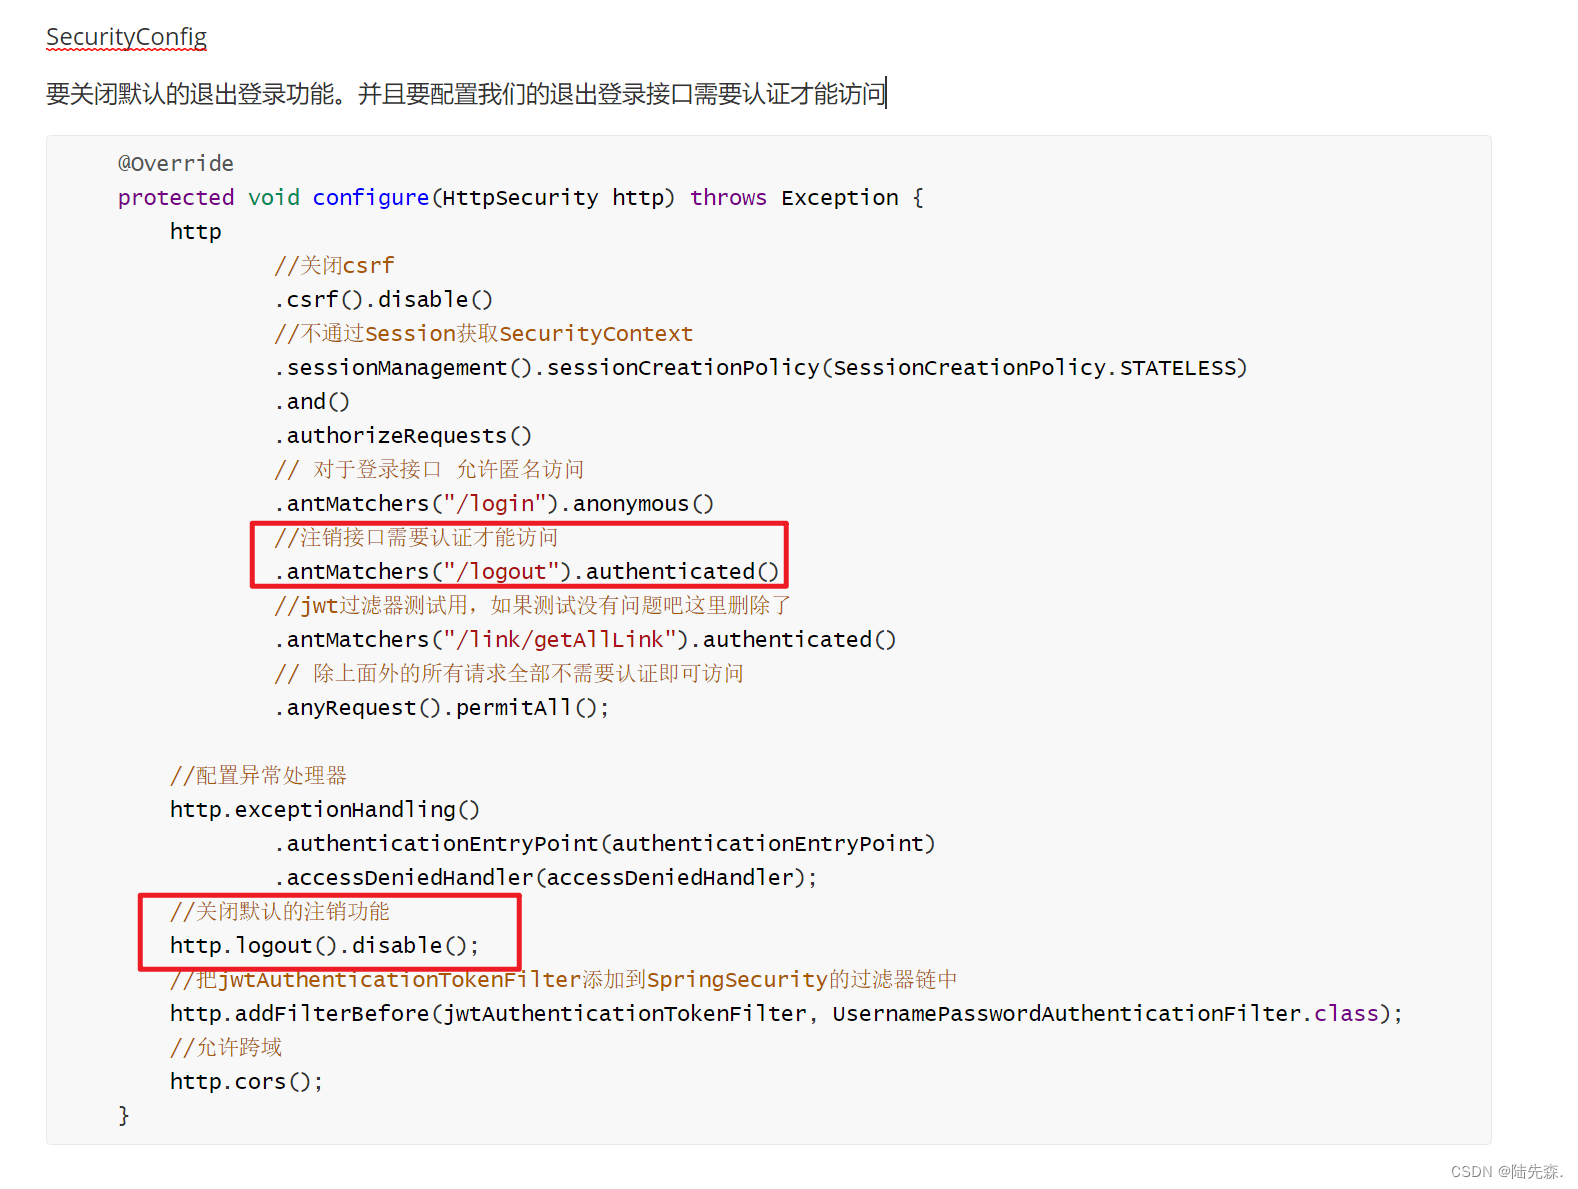Click the antMatchers "/logout" authenticated line
The image size is (1578, 1189).
(x=527, y=572)
